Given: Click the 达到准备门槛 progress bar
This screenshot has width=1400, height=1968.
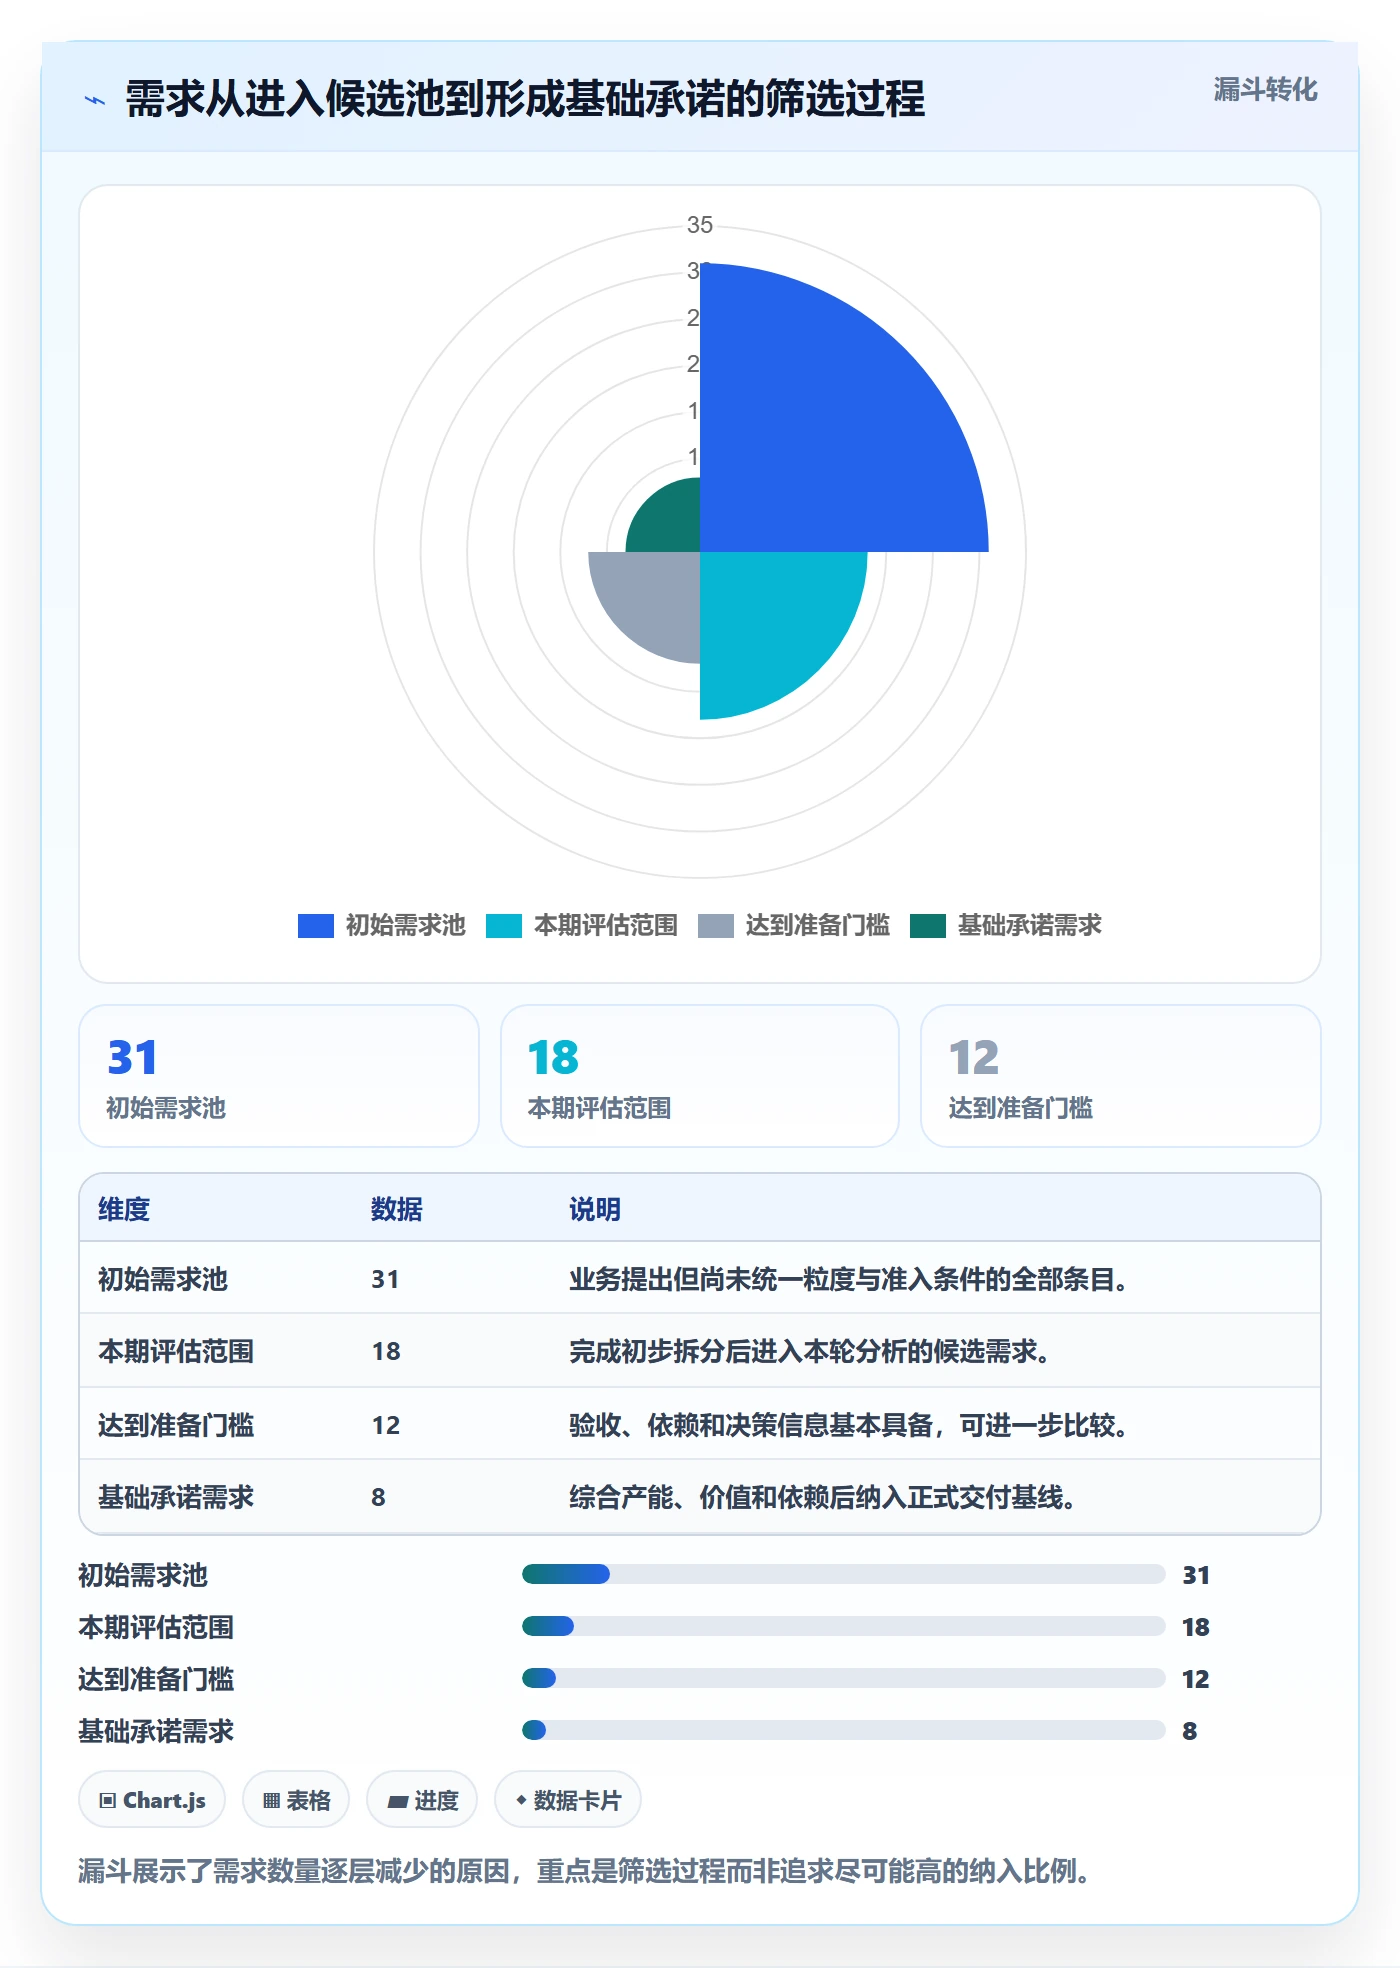Looking at the screenshot, I should [x=843, y=1678].
